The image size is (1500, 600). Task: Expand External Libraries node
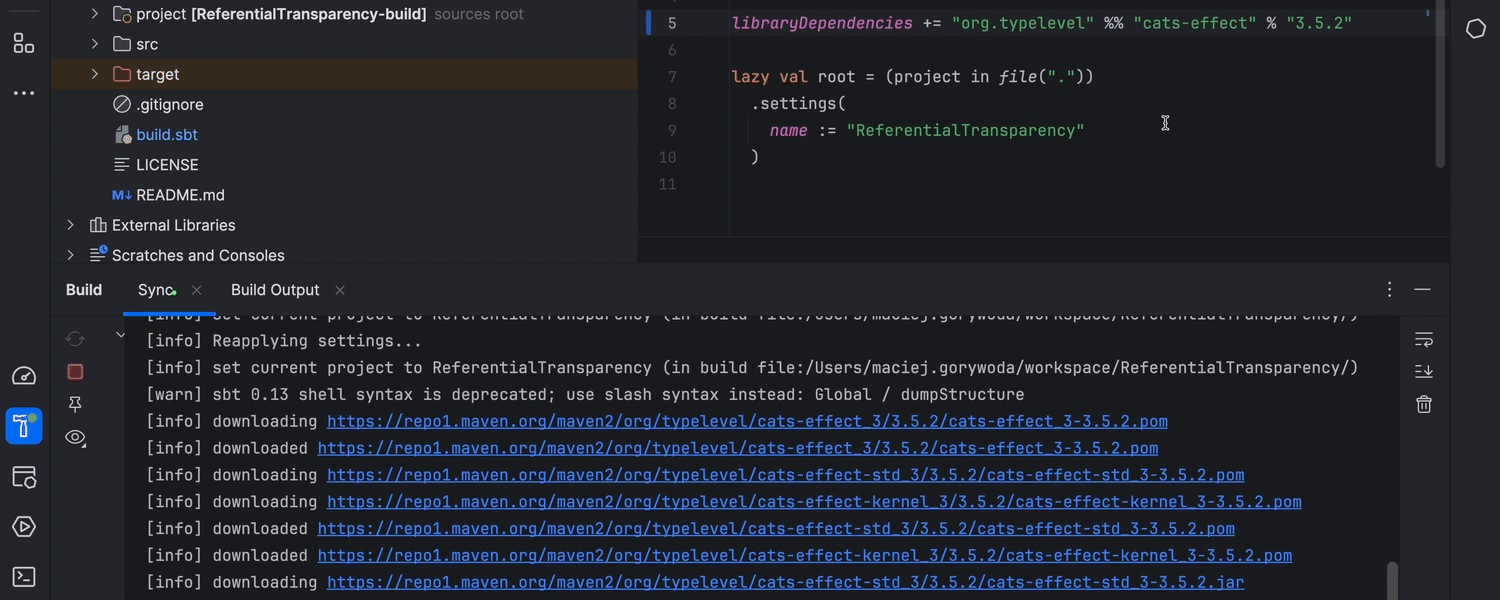pyautogui.click(x=70, y=225)
